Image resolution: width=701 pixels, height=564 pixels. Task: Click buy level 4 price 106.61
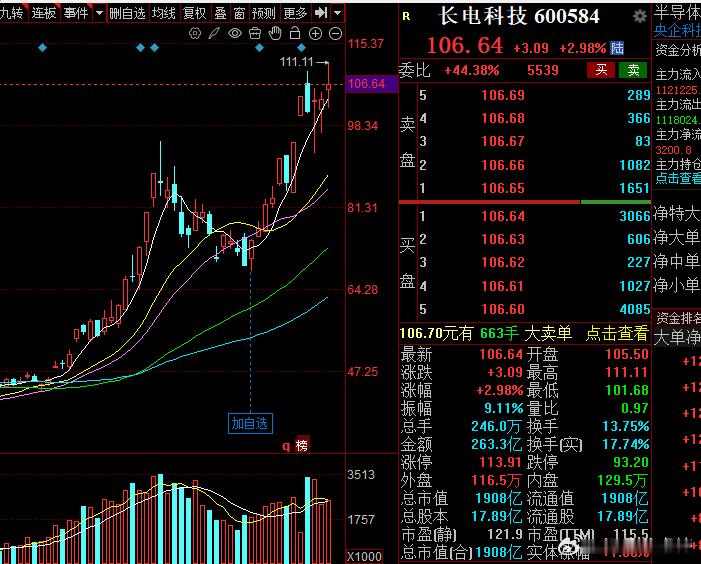(503, 286)
